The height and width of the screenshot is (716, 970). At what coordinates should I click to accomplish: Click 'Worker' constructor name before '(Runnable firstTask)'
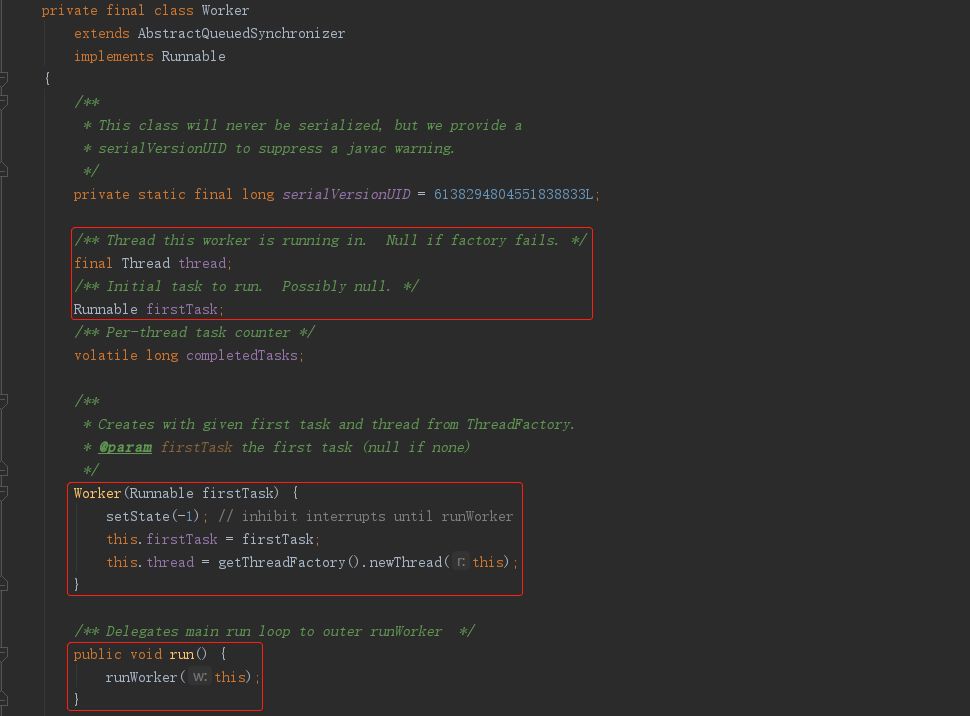tap(97, 493)
